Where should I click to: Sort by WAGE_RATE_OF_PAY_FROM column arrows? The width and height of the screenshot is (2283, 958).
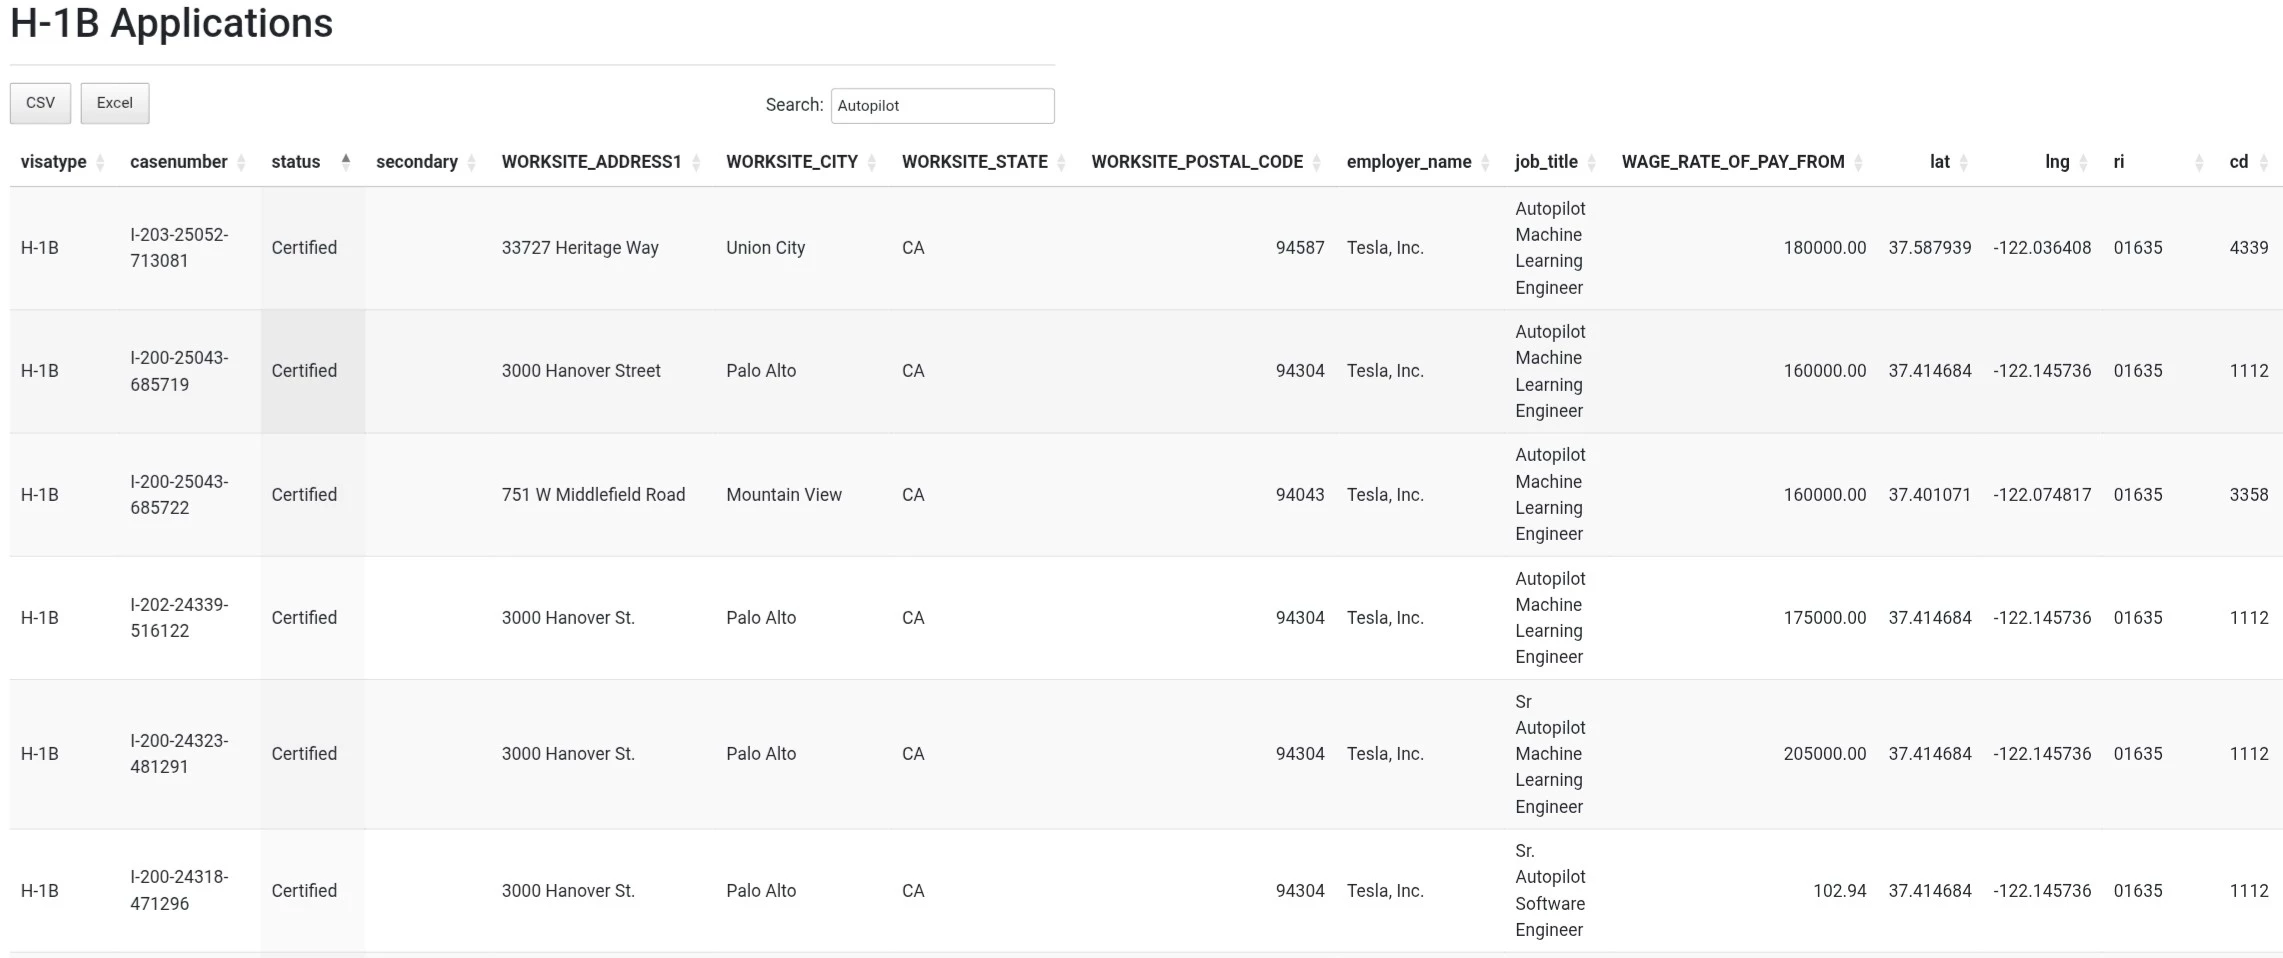(x=1858, y=162)
